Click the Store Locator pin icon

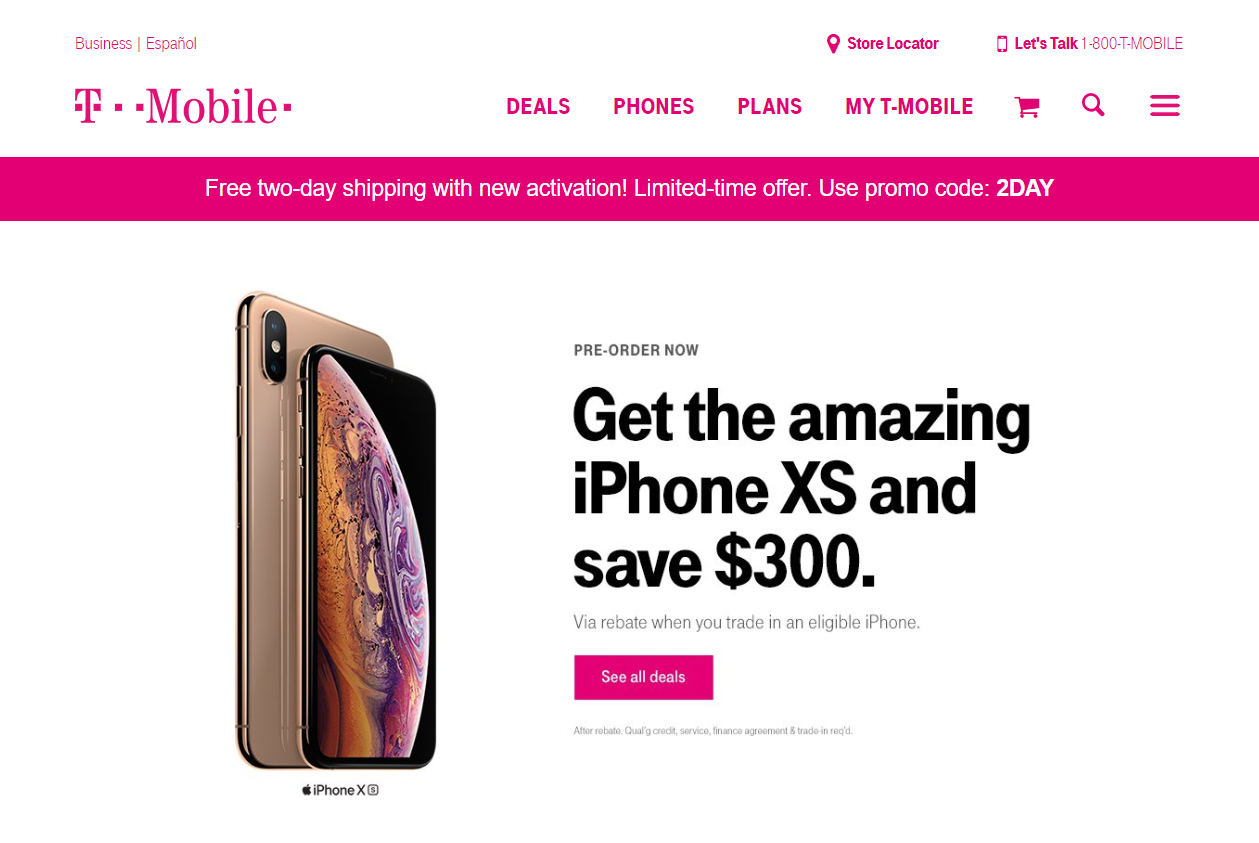(833, 44)
